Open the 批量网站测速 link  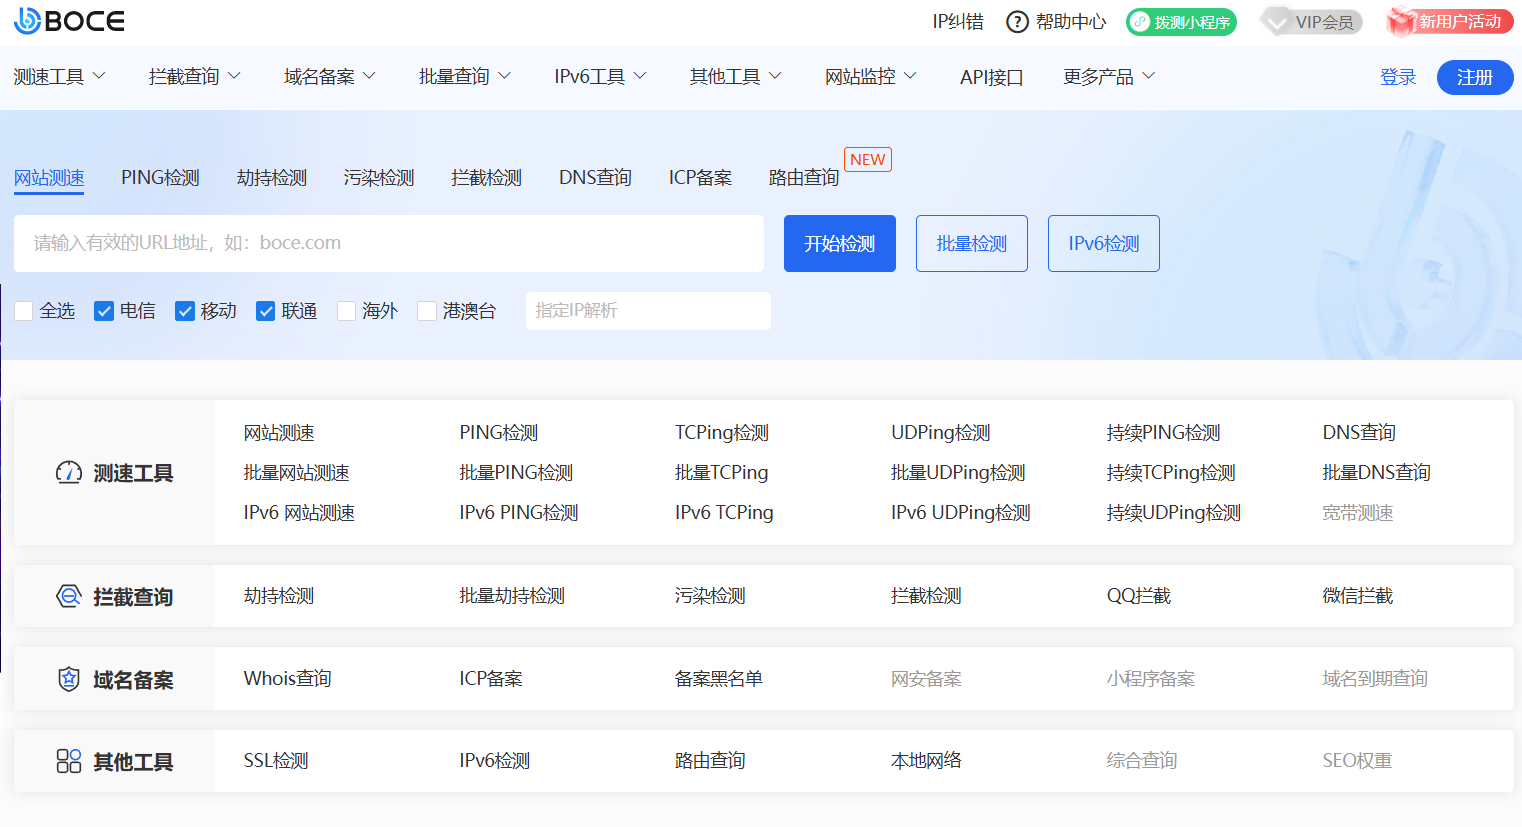click(x=296, y=473)
